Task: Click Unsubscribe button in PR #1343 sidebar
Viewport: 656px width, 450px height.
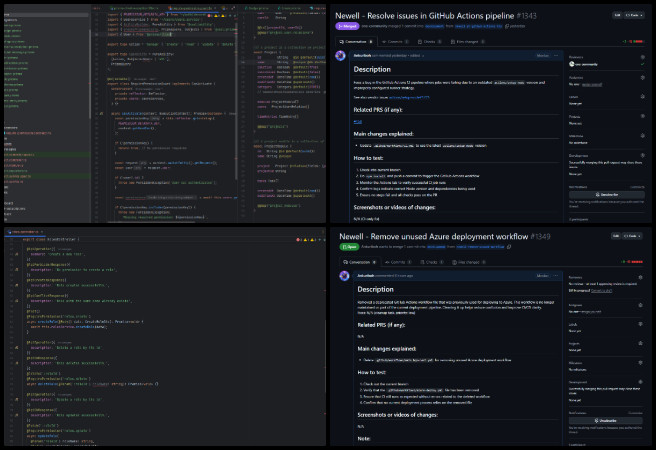Action: [x=606, y=195]
